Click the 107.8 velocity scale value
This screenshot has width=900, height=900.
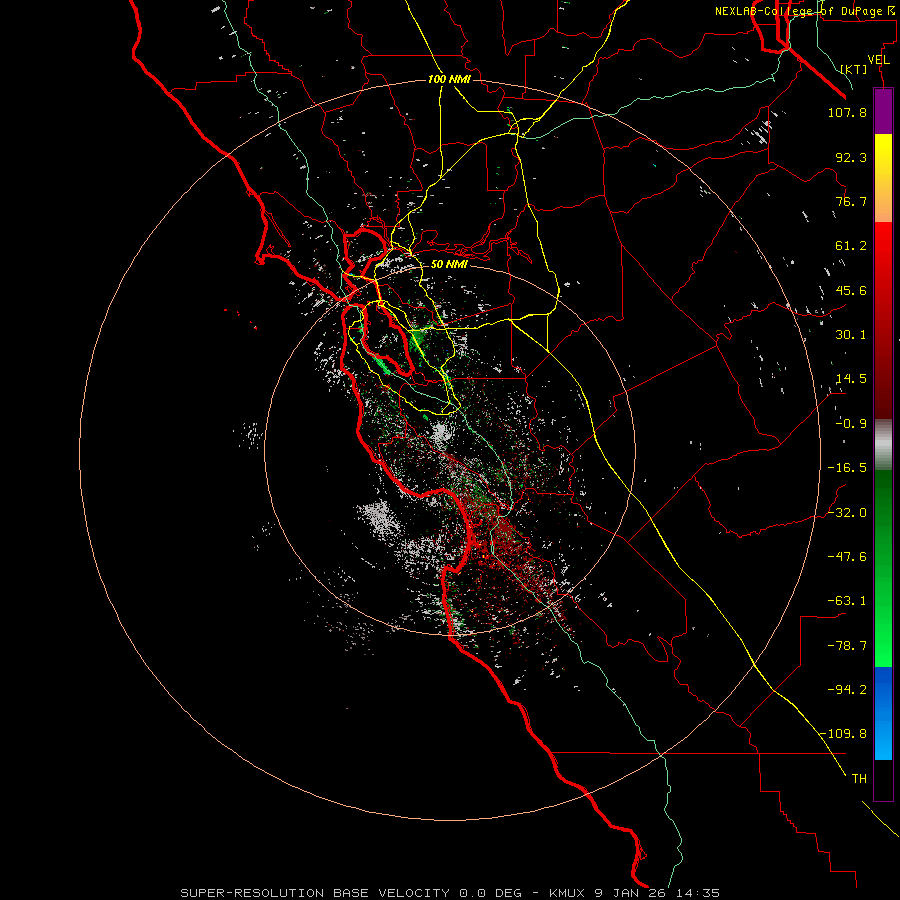847,112
